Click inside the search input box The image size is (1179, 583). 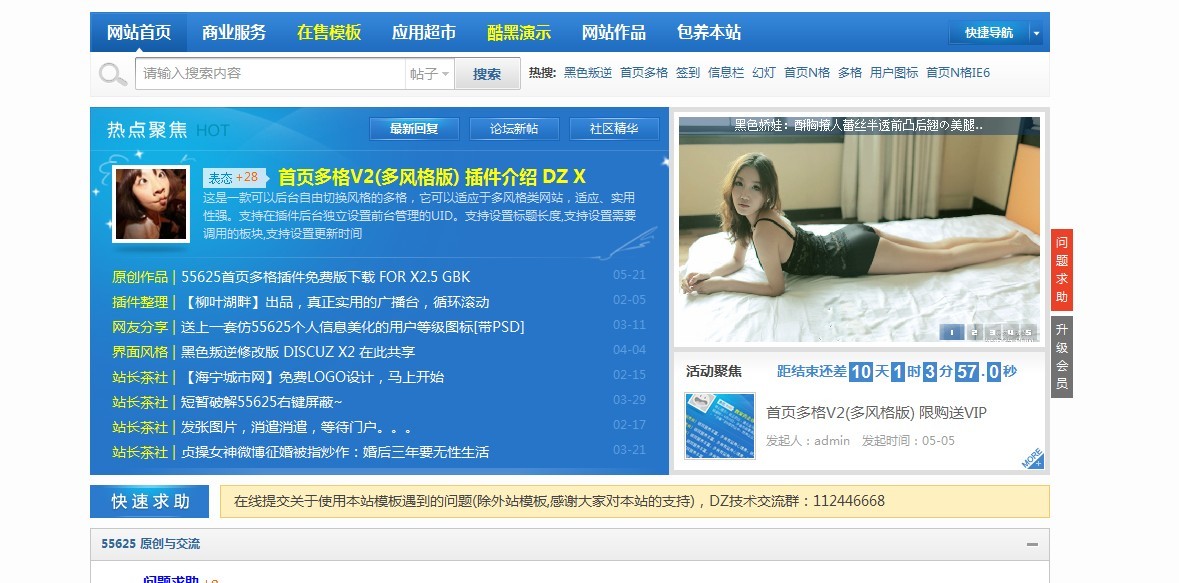(x=270, y=73)
